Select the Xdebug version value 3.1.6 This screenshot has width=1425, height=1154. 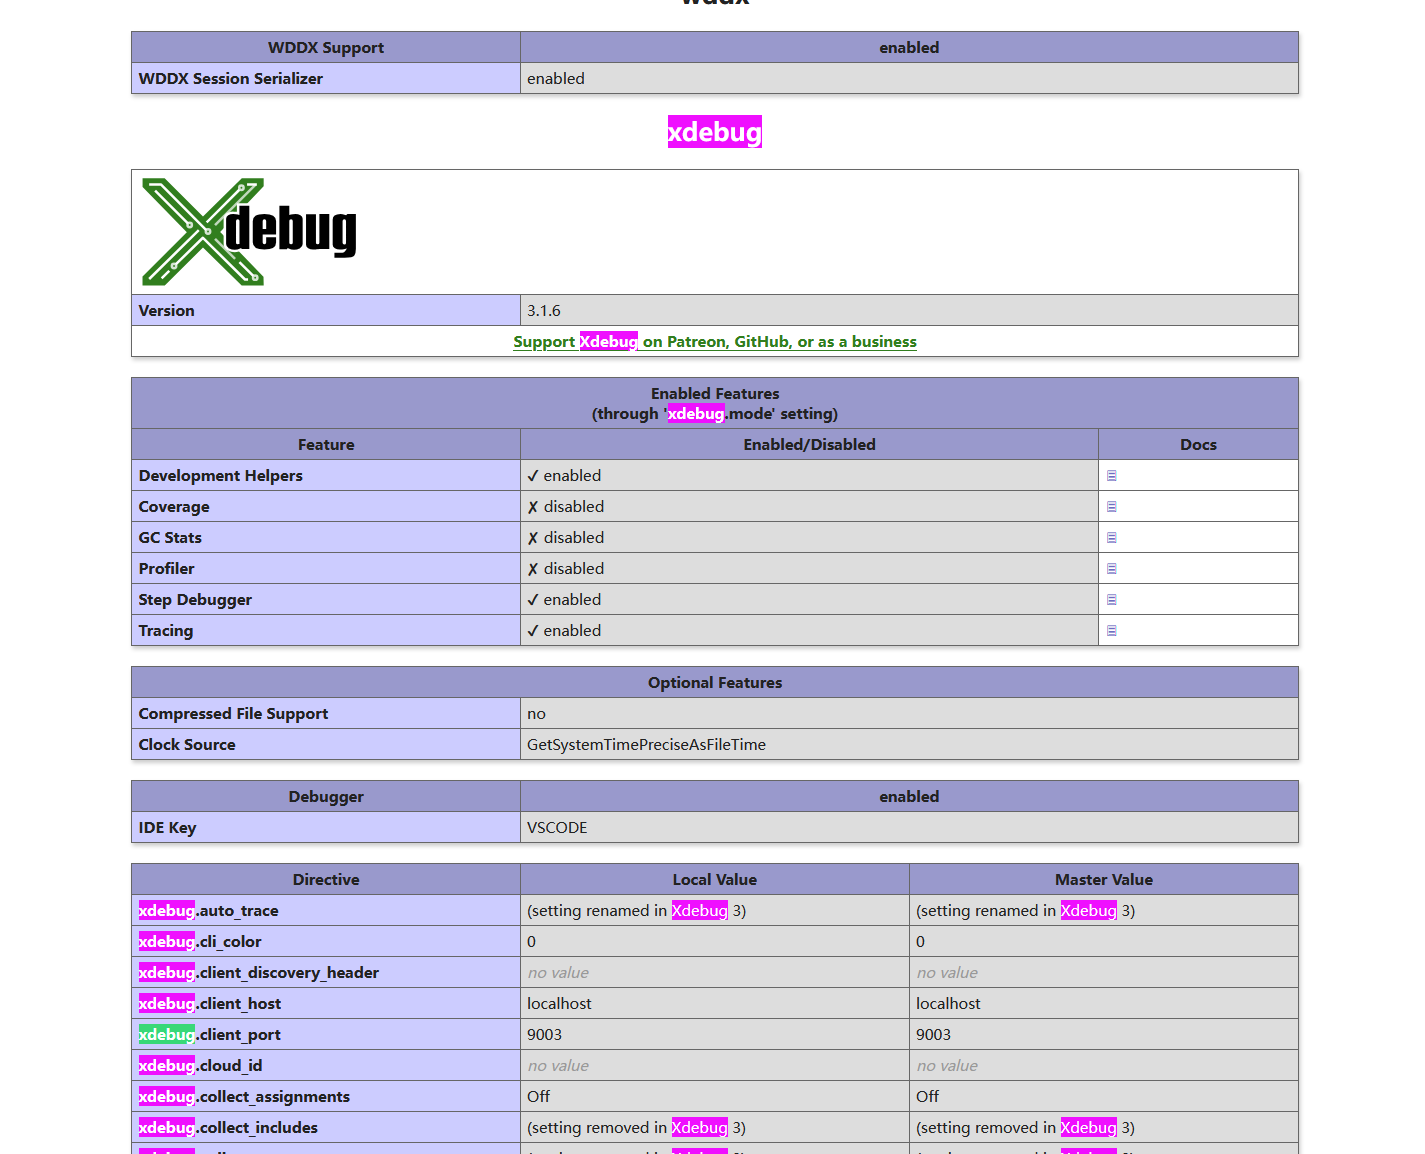click(544, 311)
